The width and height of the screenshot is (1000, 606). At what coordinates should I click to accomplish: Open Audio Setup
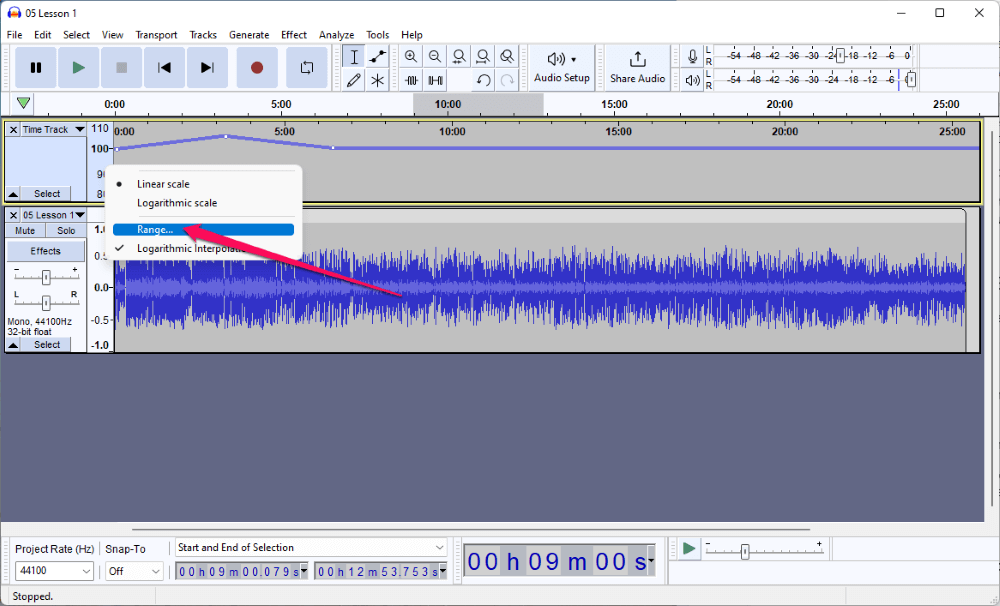(x=560, y=67)
